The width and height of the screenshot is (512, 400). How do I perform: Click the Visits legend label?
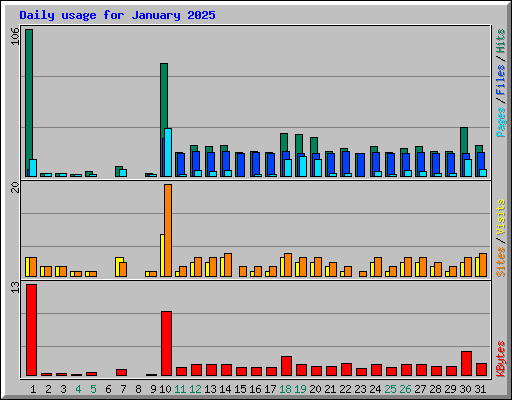click(x=500, y=217)
